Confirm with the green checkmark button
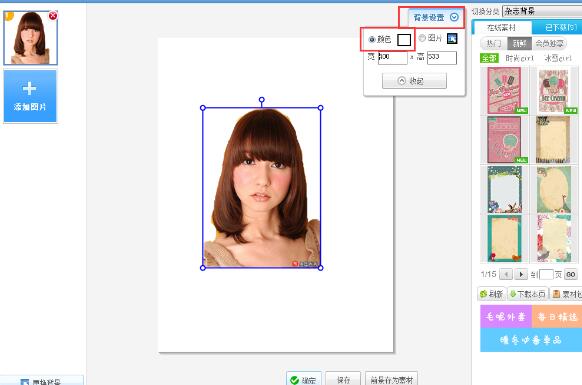Image resolution: width=582 pixels, height=385 pixels. coord(304,379)
